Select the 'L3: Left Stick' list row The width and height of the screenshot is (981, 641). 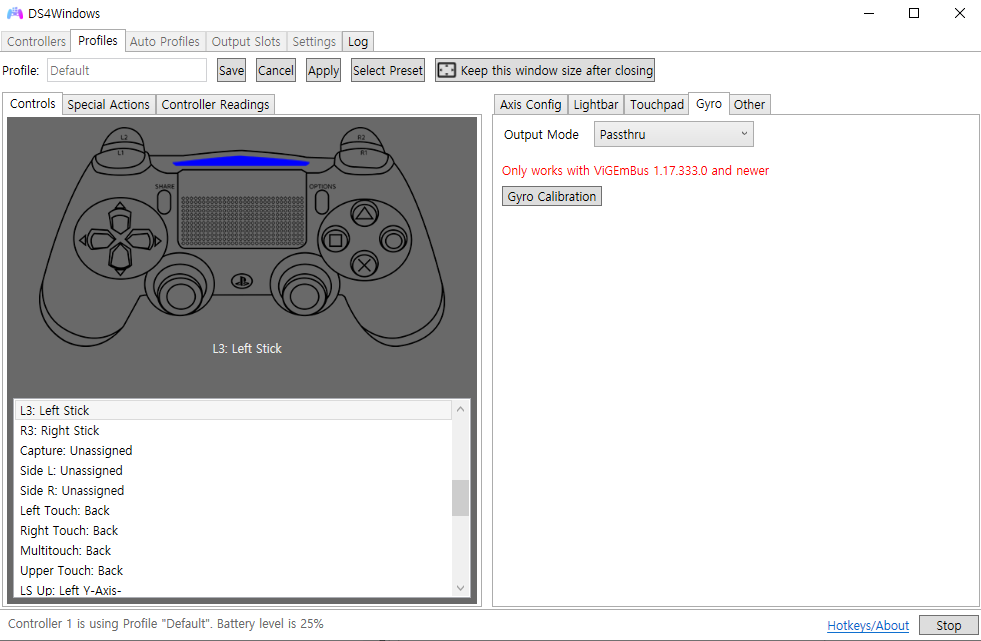point(233,410)
